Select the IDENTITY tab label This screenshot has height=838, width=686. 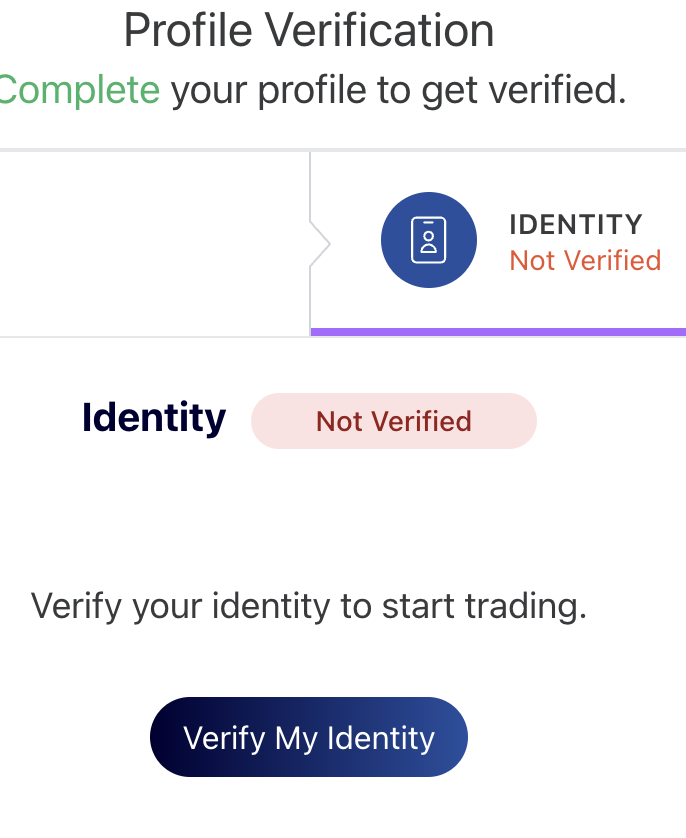[x=575, y=224]
